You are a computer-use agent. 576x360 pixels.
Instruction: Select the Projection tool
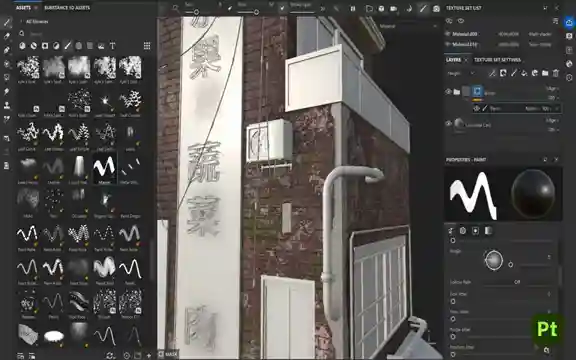pyautogui.click(x=7, y=50)
